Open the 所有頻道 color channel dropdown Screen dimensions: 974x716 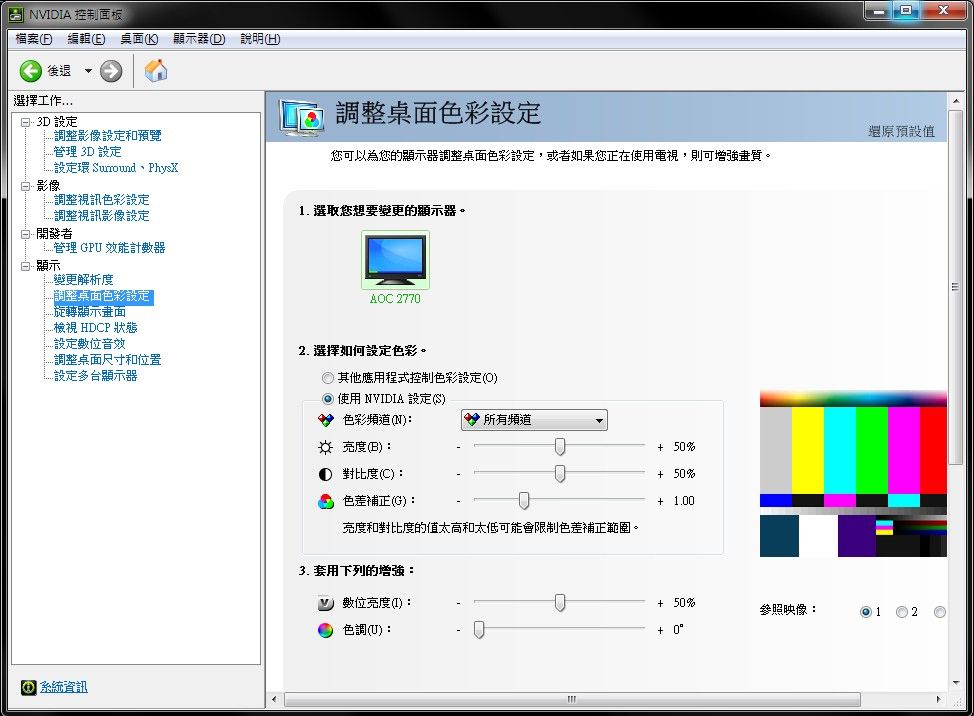tap(534, 421)
